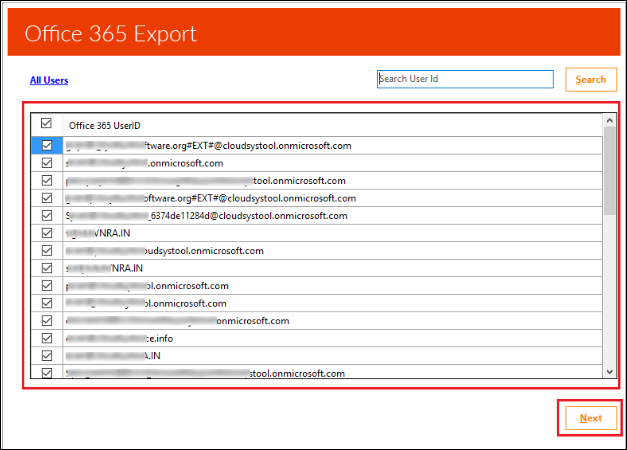Focus the Search User Id field
This screenshot has width=627, height=450.
tap(465, 79)
